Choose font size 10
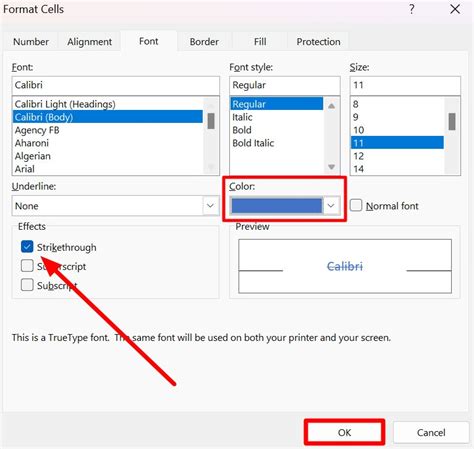This screenshot has width=474, height=449. point(397,130)
